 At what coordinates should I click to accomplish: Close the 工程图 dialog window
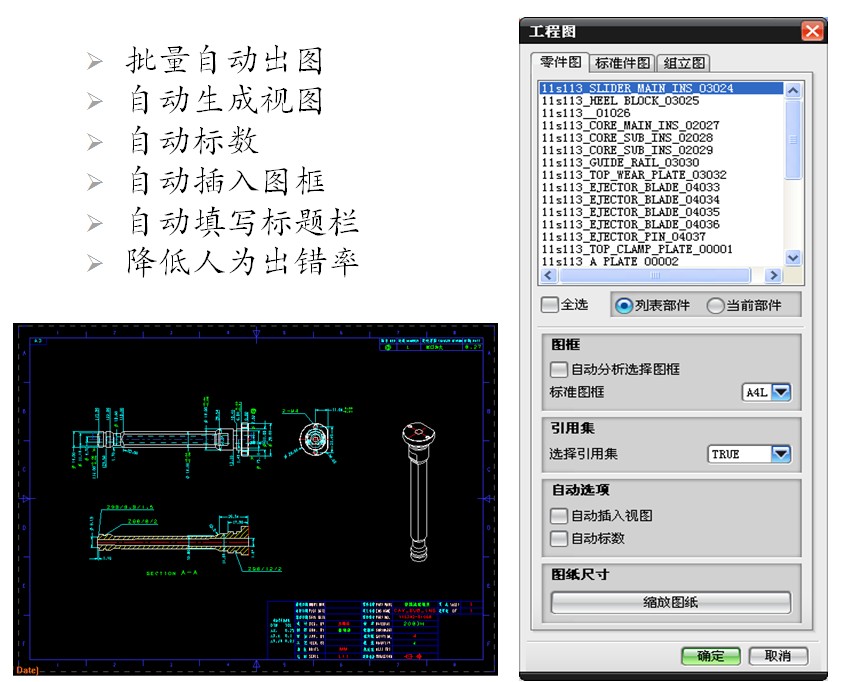click(x=812, y=31)
